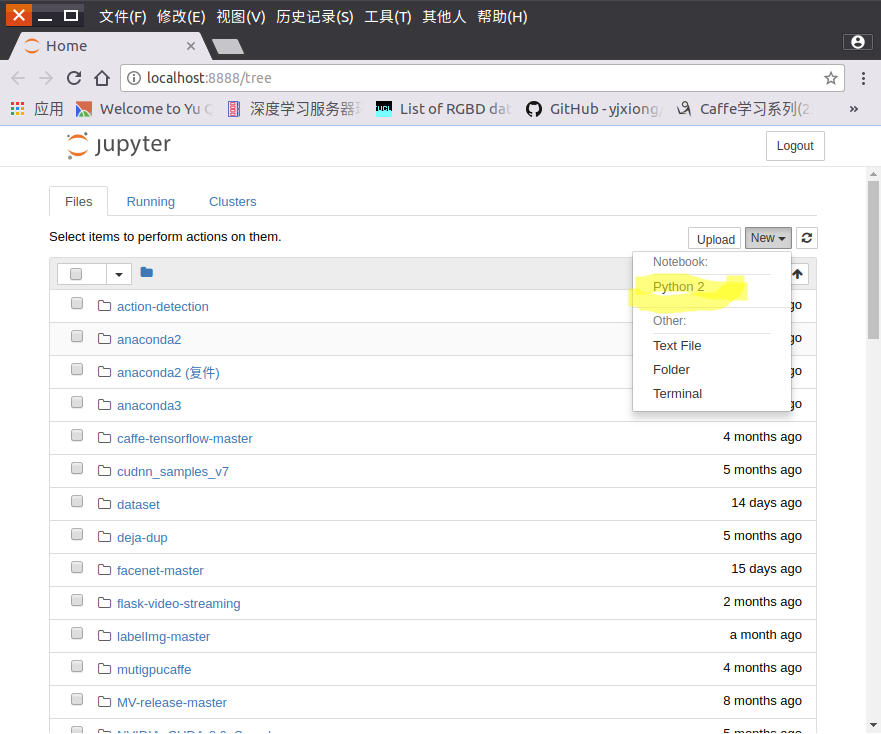
Task: Select the Files tab
Action: coord(79,202)
